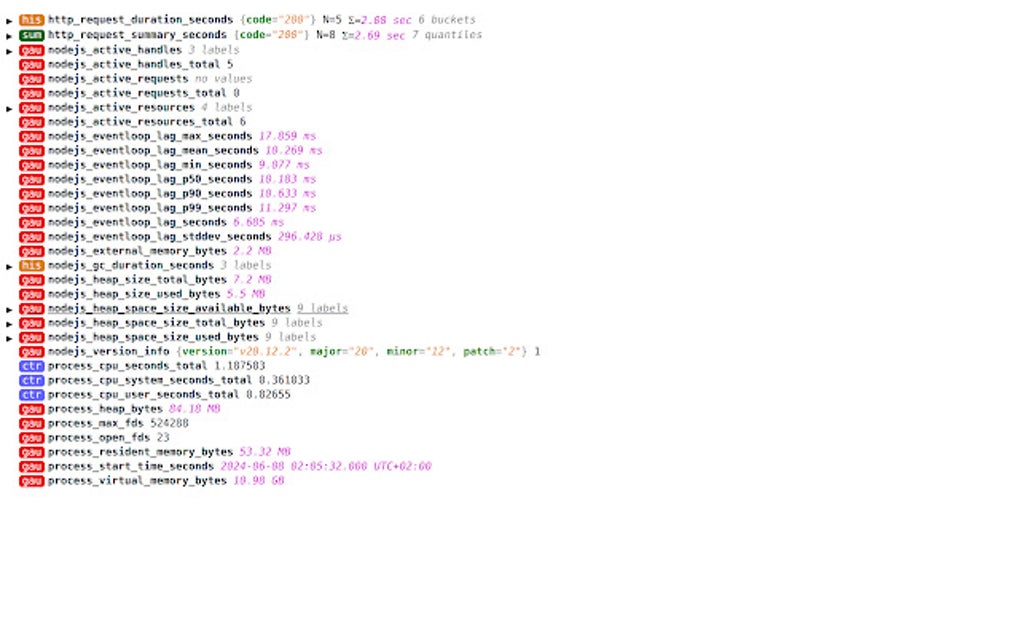Click the 17.859 ms eventloop lag max value
The height and width of the screenshot is (638, 1020).
point(287,137)
